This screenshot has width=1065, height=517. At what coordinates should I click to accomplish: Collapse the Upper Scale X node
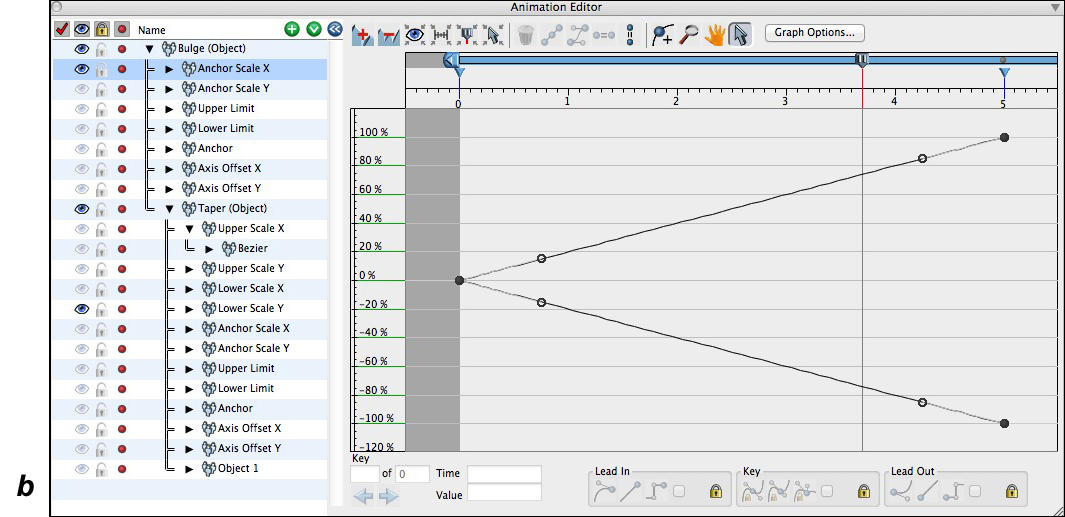189,229
